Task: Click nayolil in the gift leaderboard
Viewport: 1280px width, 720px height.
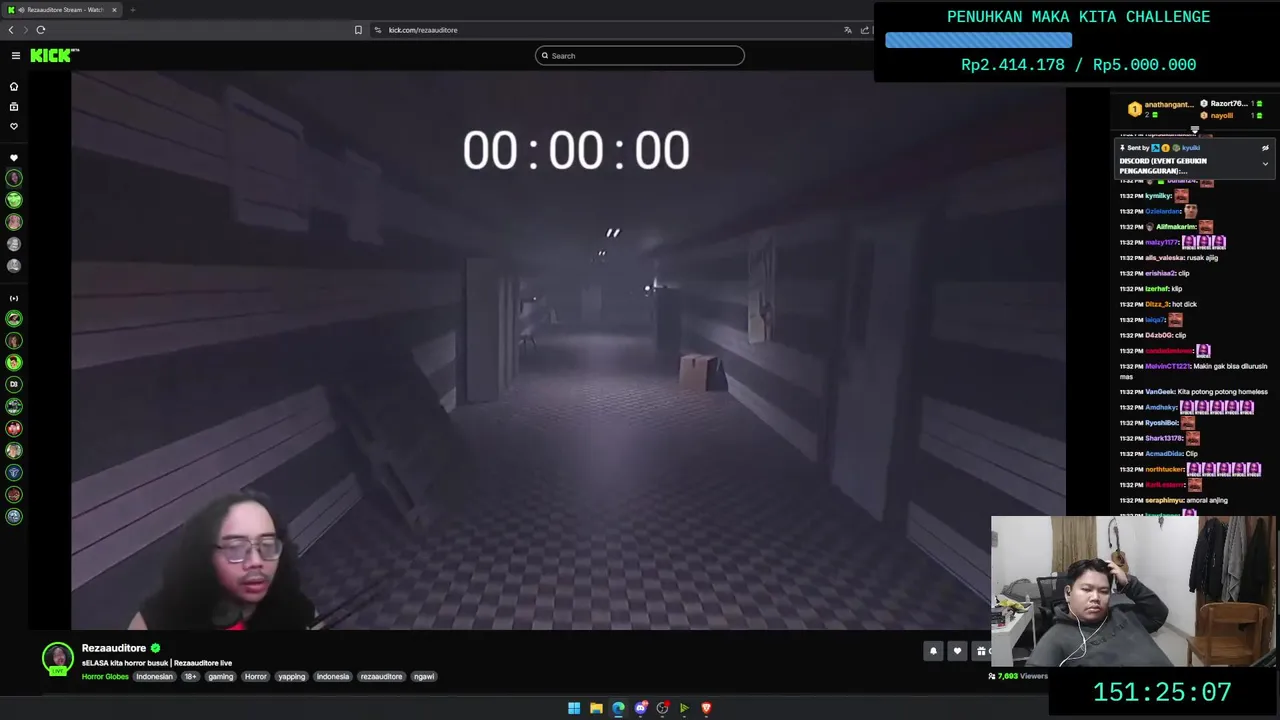Action: click(1221, 116)
